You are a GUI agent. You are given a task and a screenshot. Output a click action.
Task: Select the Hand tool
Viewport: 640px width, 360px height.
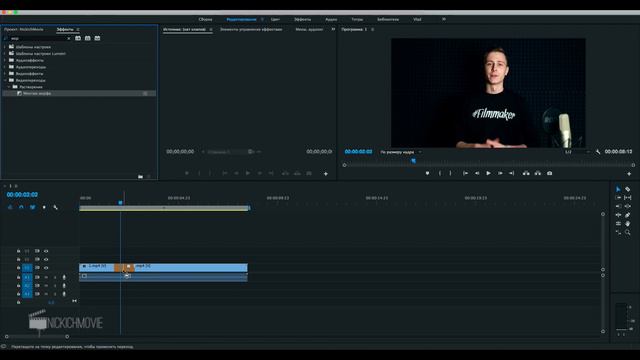(628, 223)
